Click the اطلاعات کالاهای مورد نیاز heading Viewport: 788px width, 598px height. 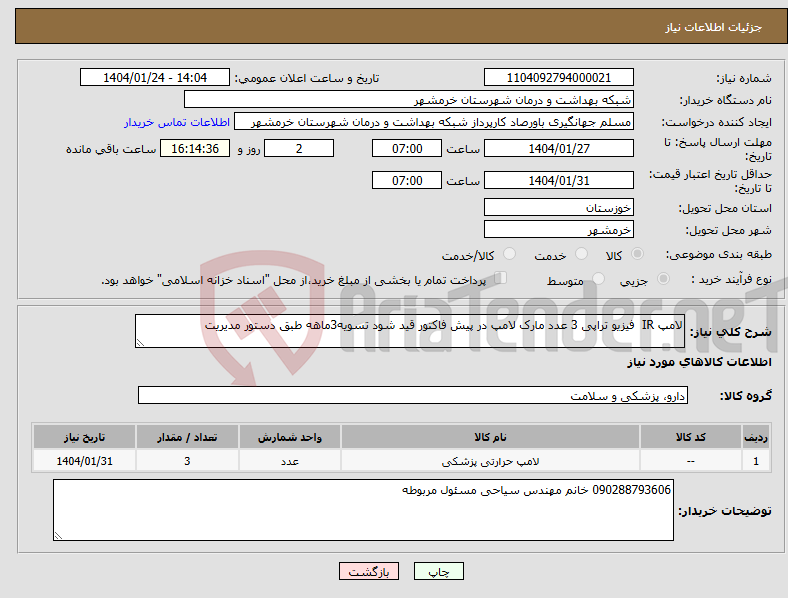click(x=699, y=362)
